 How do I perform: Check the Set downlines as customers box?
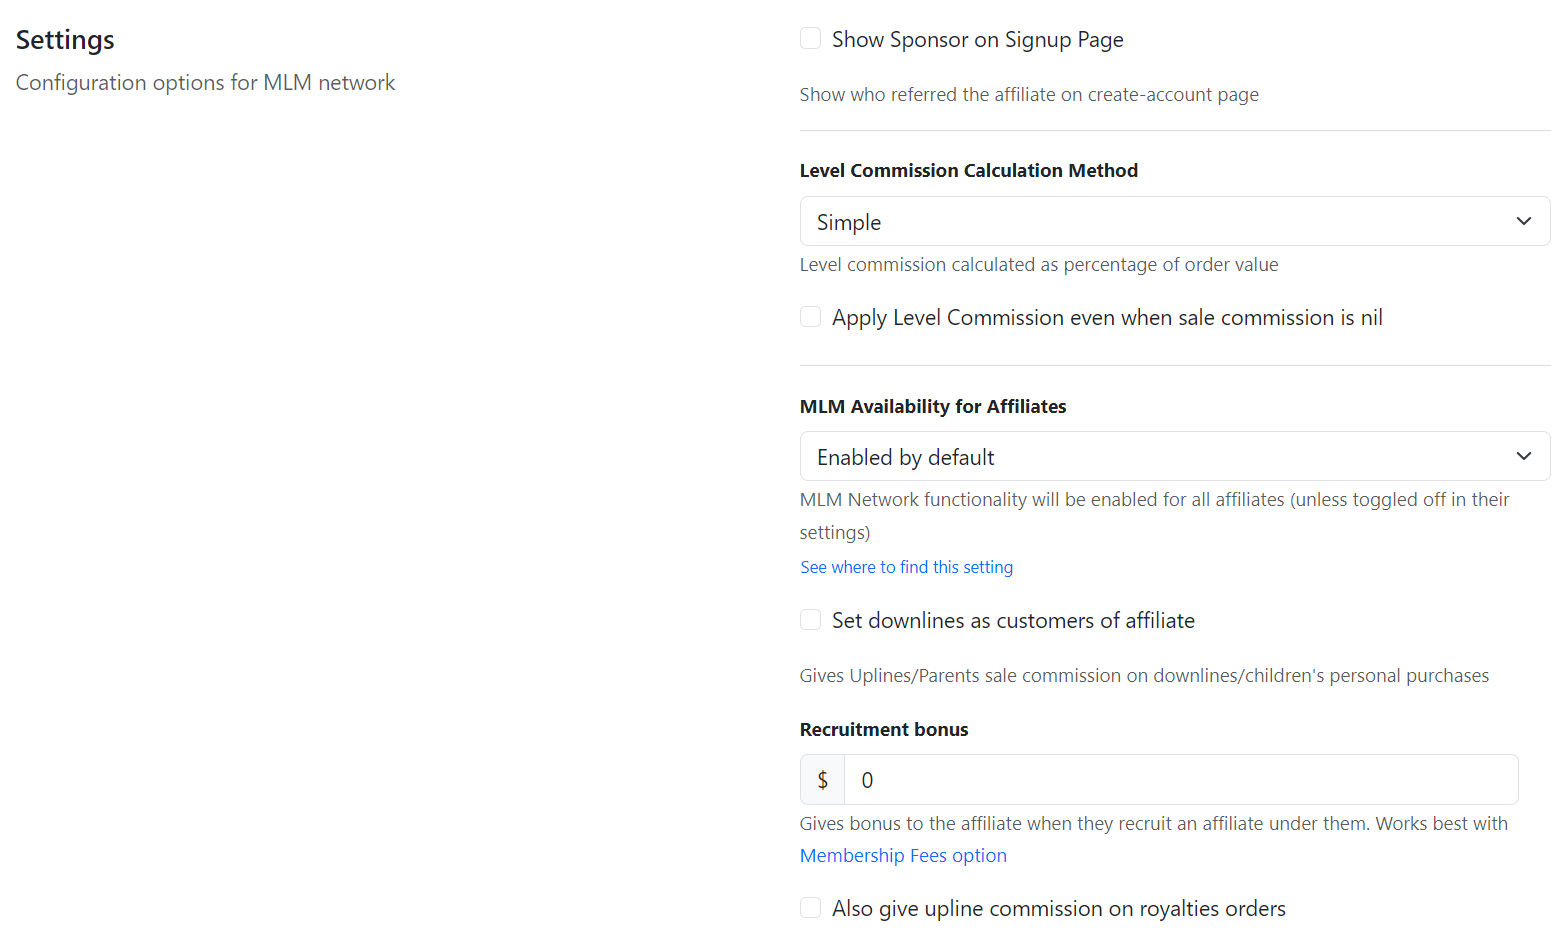coord(810,620)
